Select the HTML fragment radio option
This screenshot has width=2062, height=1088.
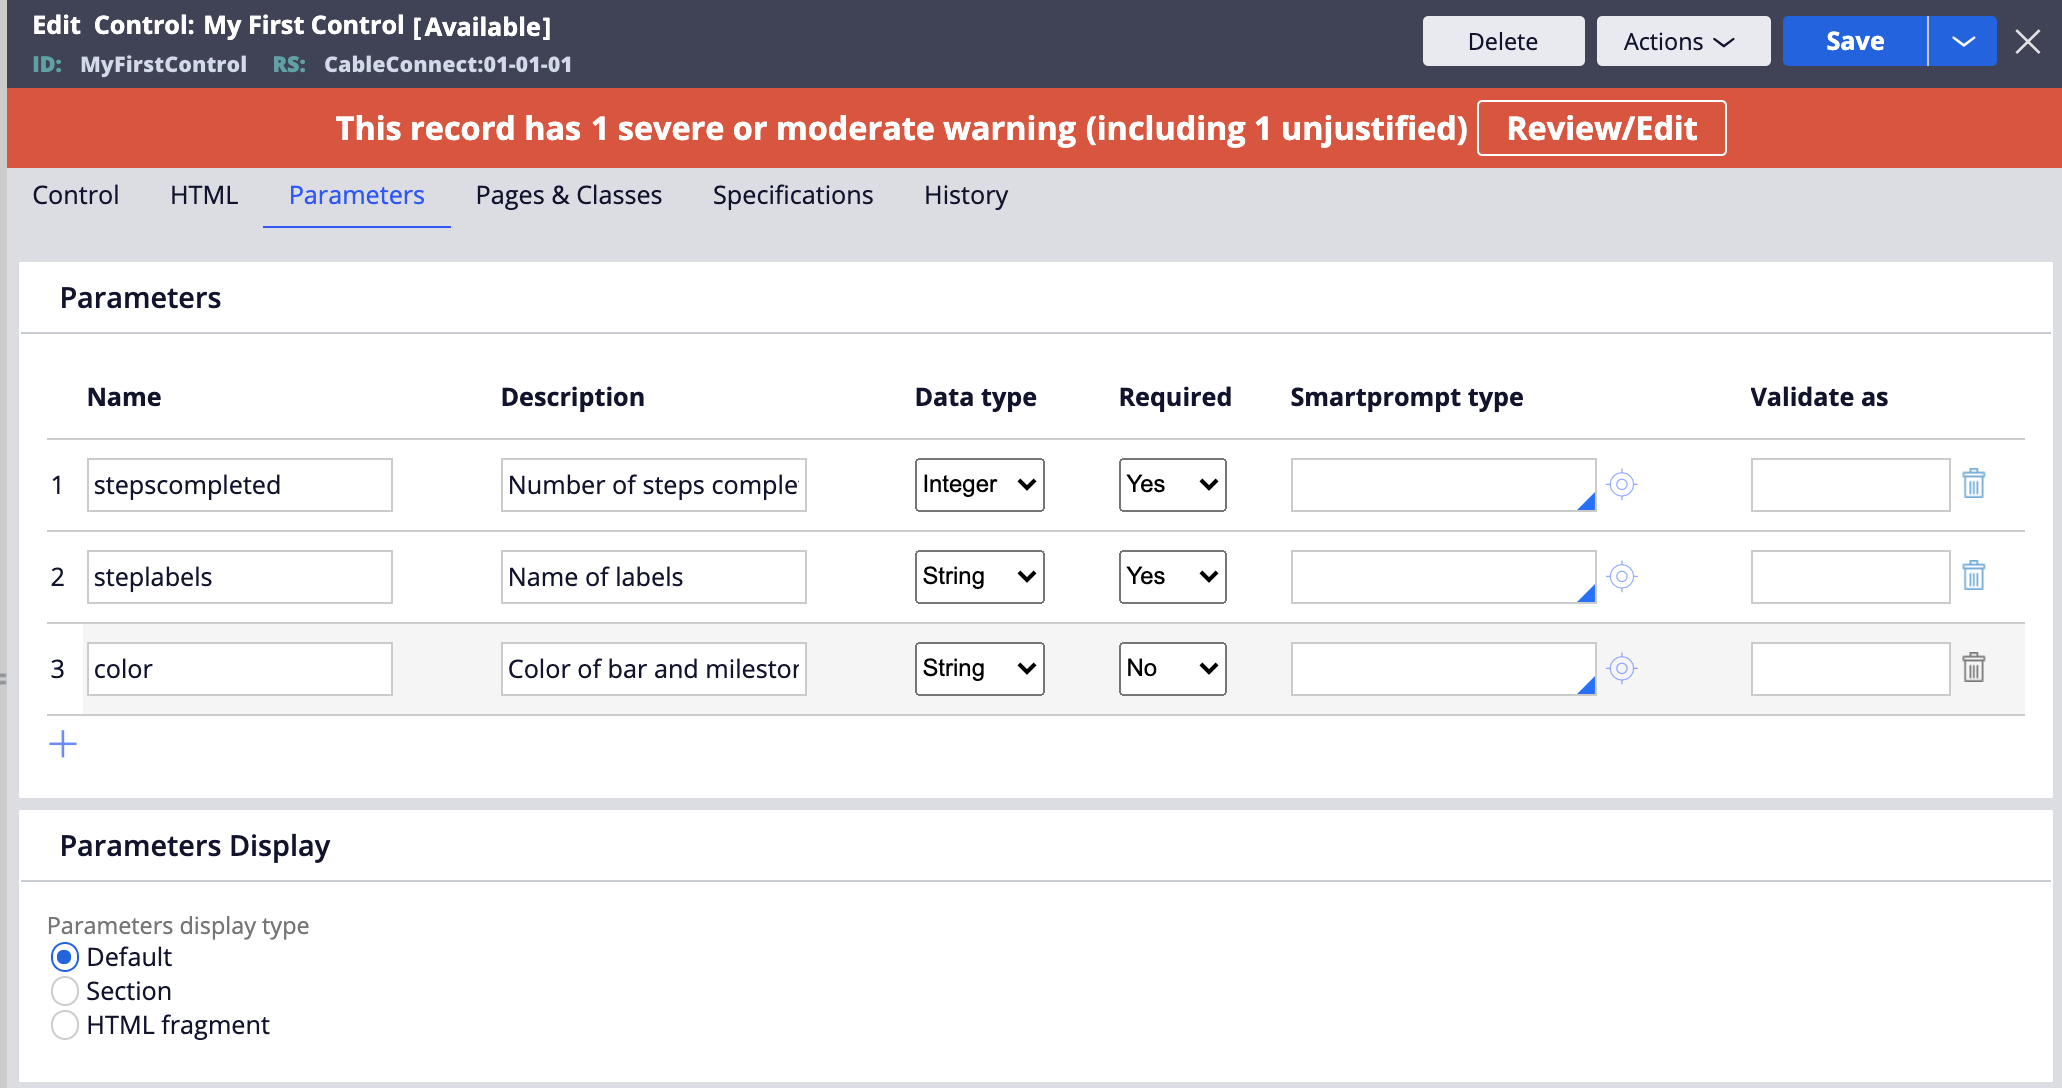pos(65,1025)
